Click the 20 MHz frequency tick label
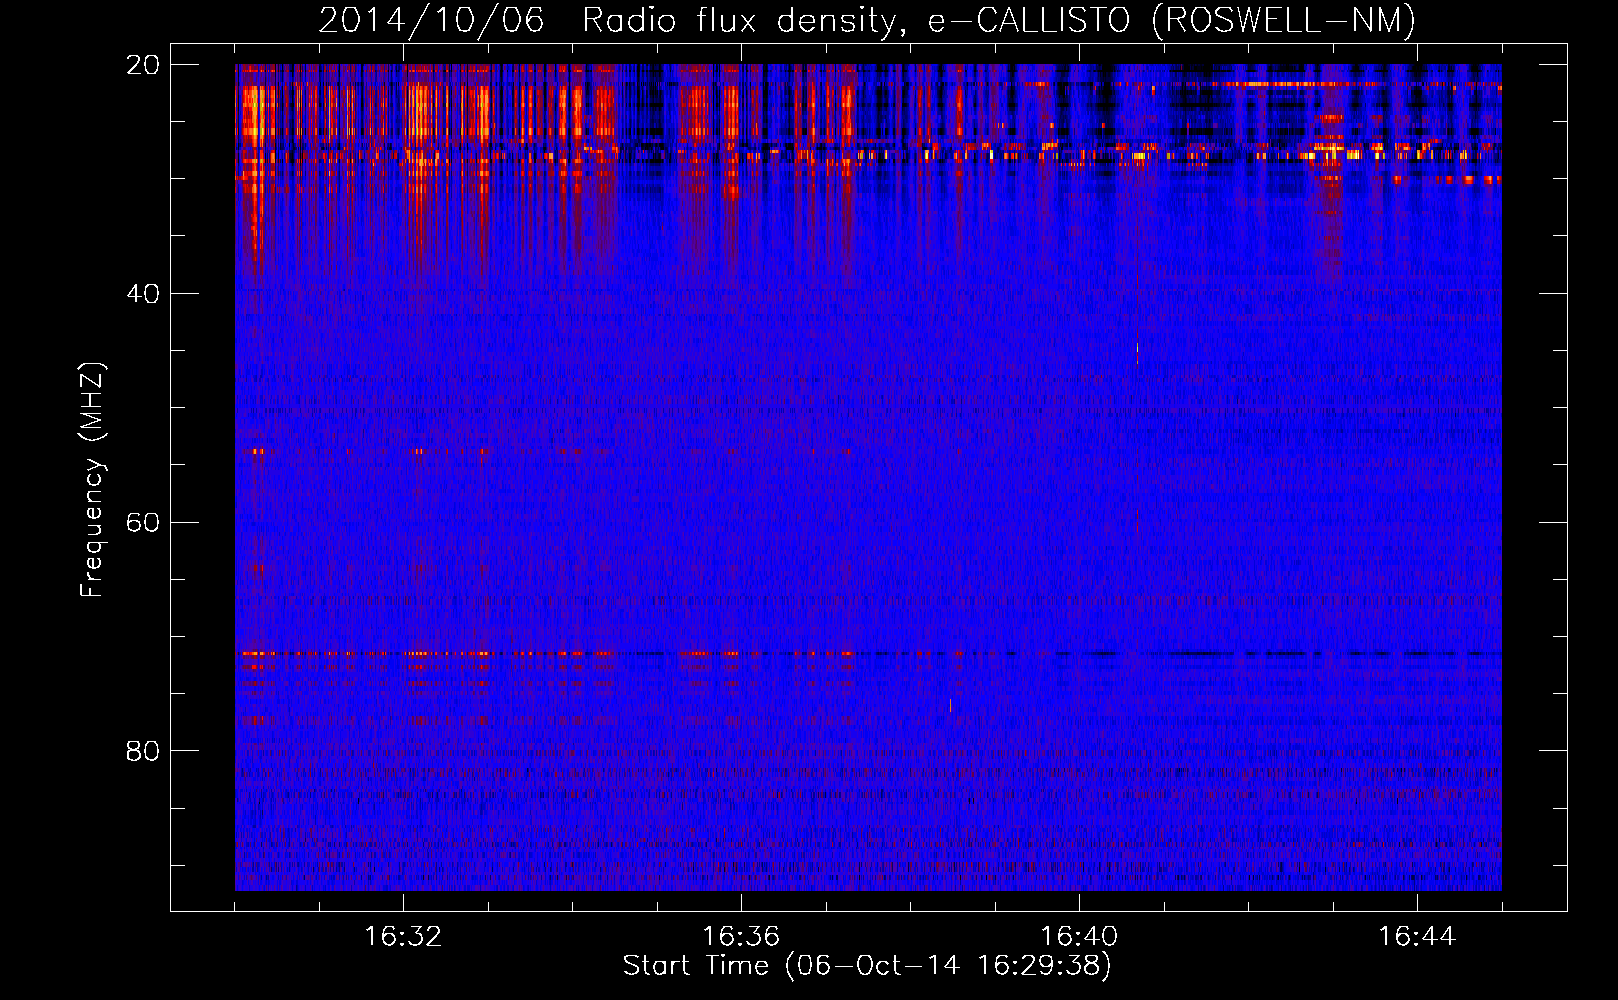 pos(142,65)
